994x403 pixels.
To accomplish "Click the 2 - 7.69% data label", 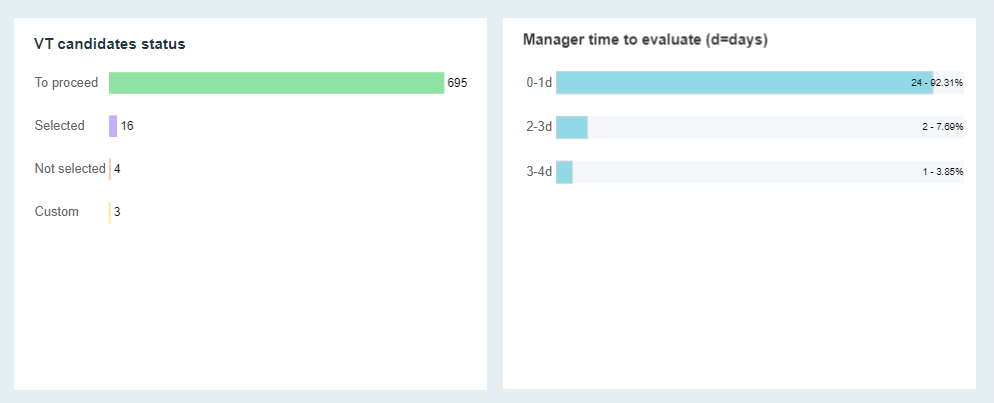I will 942,128.
